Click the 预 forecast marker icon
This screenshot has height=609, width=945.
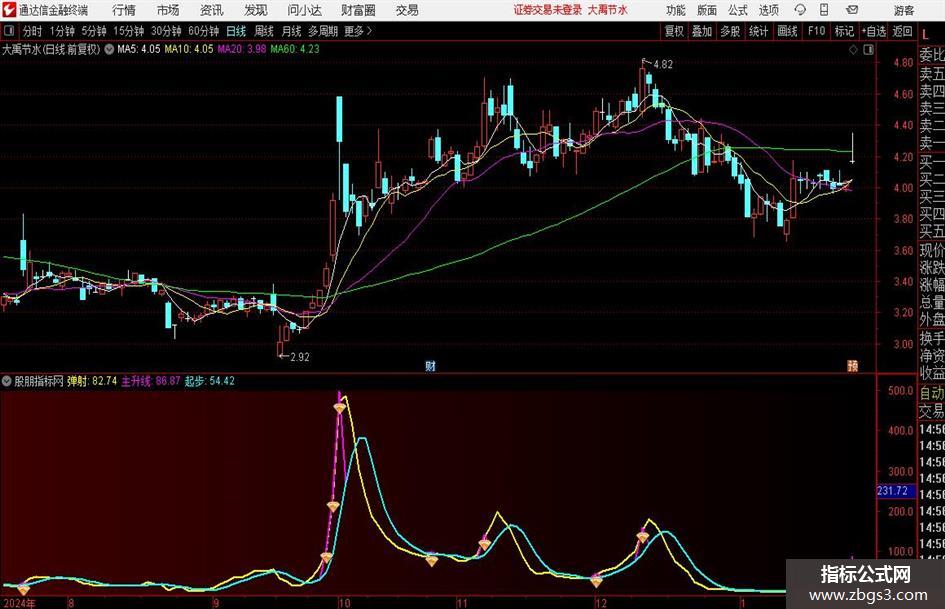click(x=853, y=365)
